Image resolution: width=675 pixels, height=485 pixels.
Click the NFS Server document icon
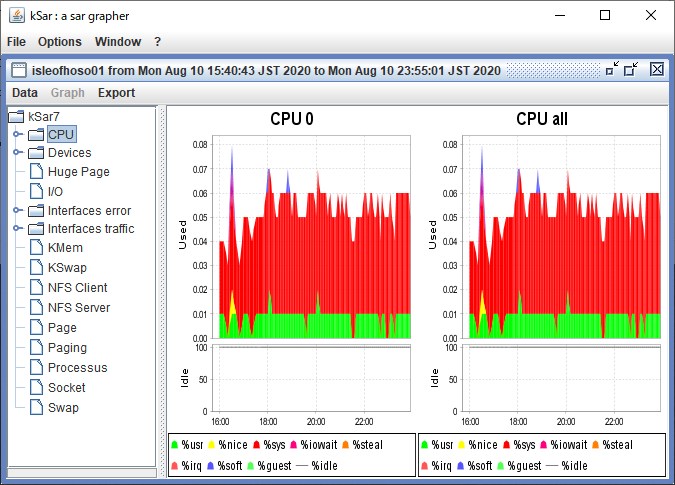coord(37,307)
